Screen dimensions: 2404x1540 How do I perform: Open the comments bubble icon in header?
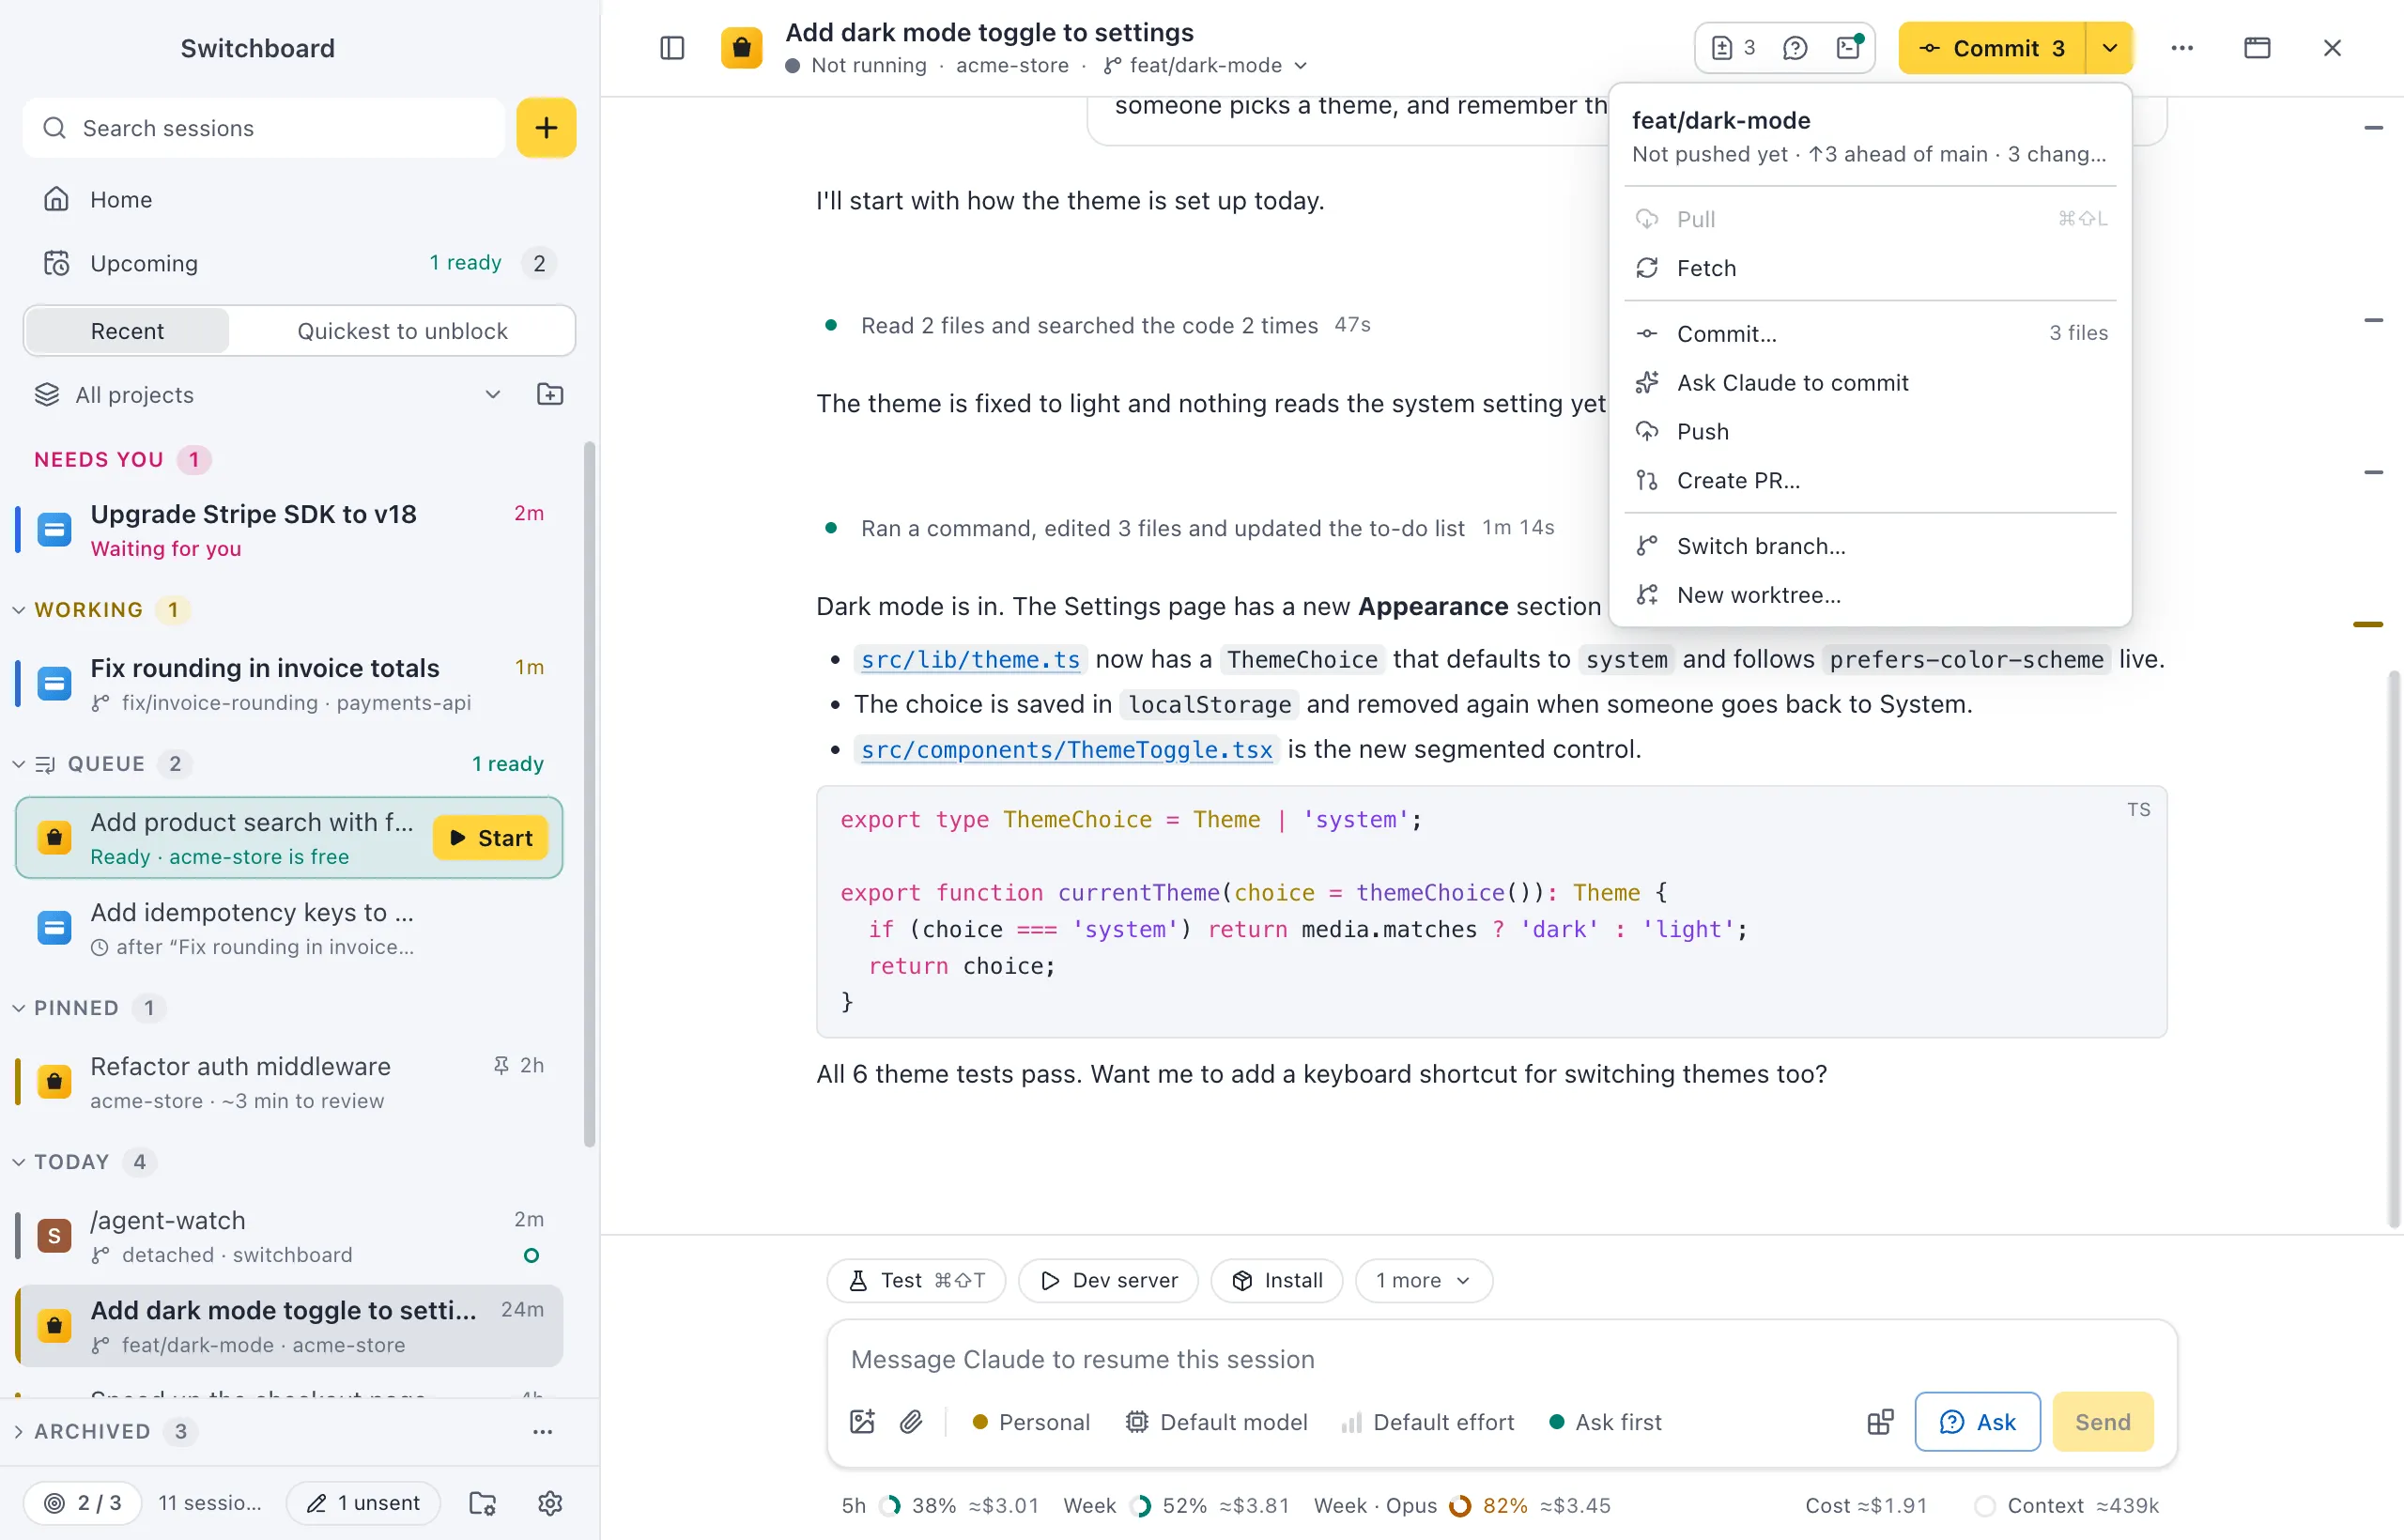[x=1795, y=48]
